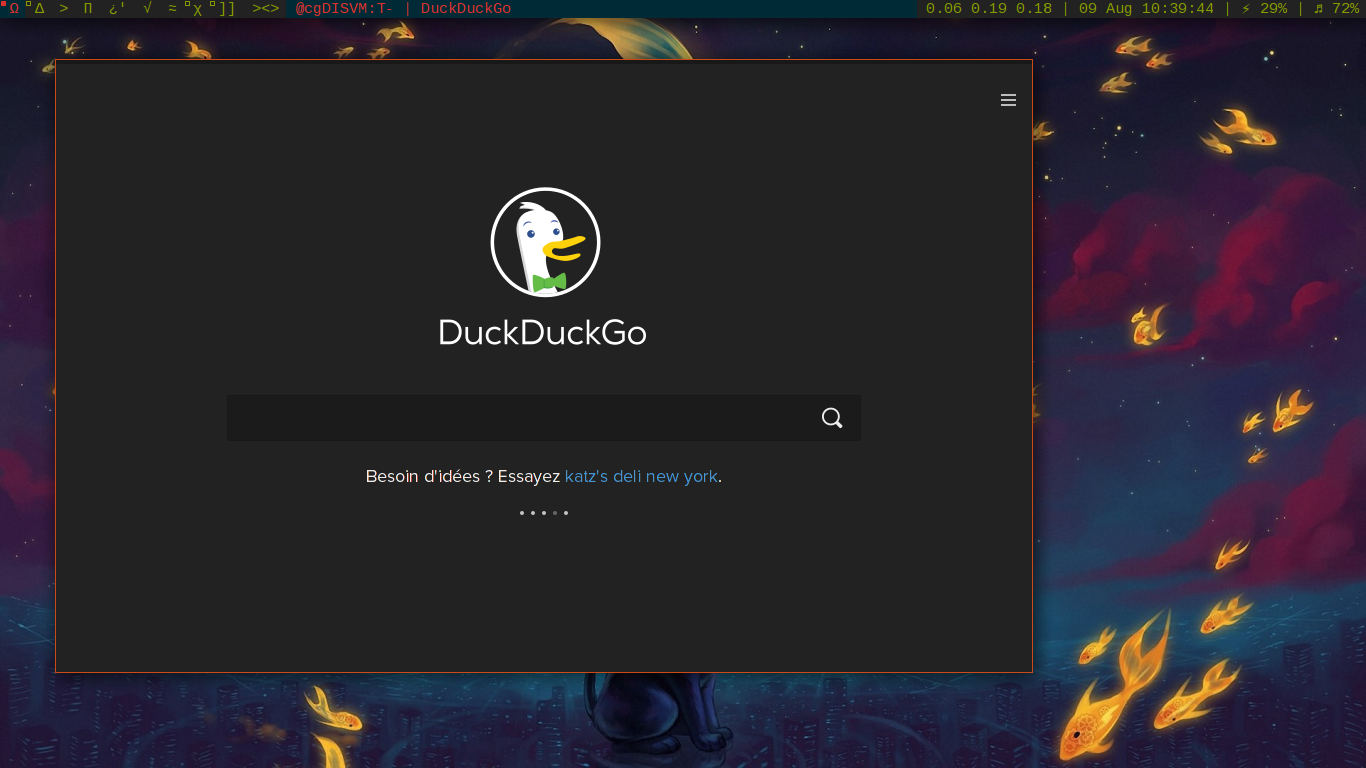Switch to the Δ workspace
The image size is (1366, 768).
(x=38, y=9)
